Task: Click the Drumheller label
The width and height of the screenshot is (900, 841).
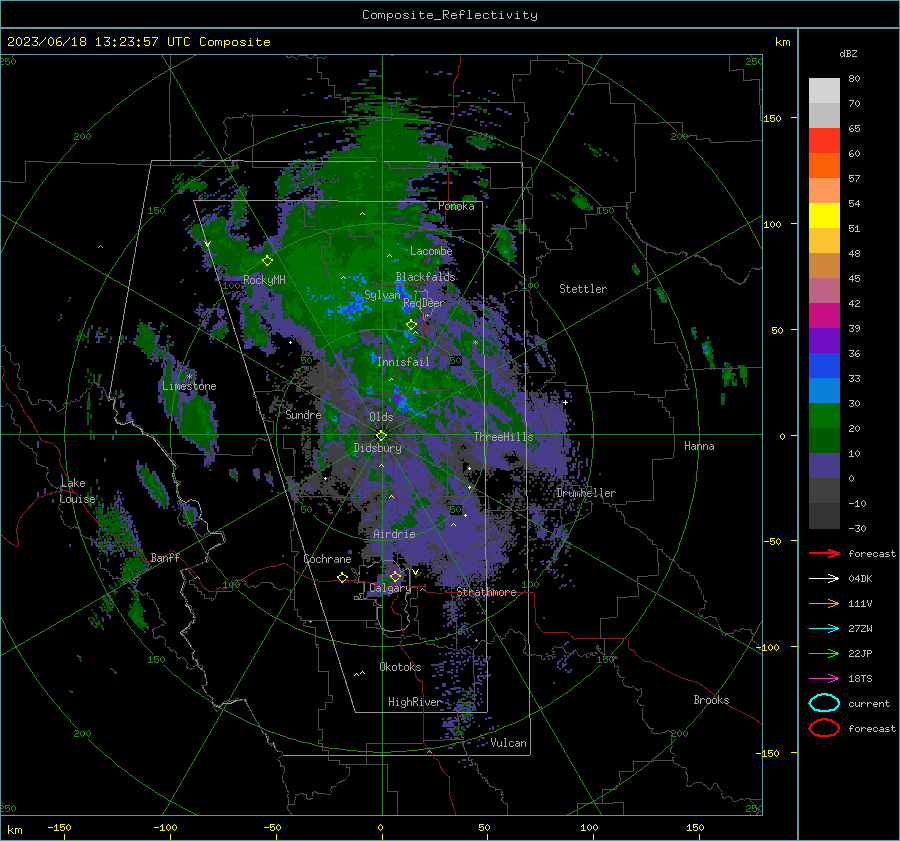Action: 586,493
